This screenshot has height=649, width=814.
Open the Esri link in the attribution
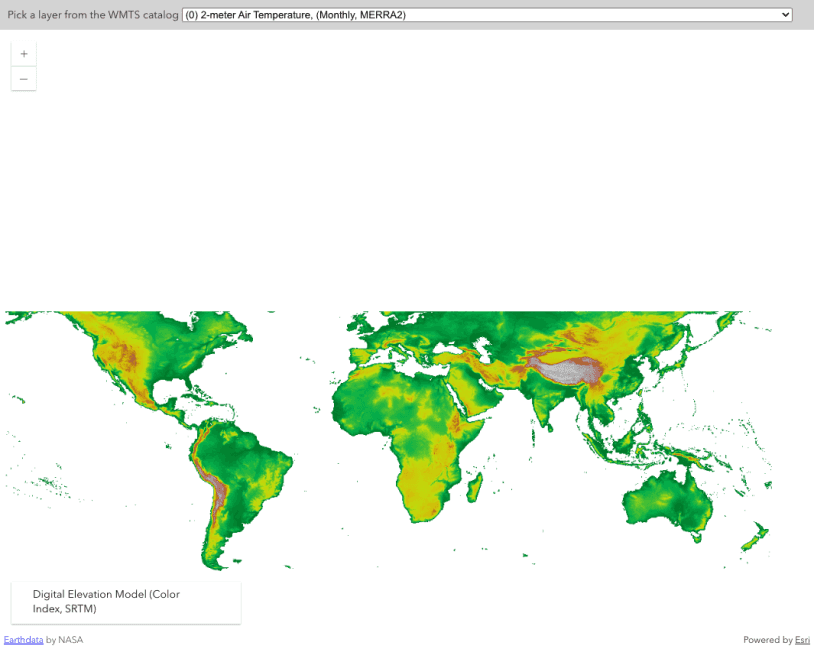[802, 640]
